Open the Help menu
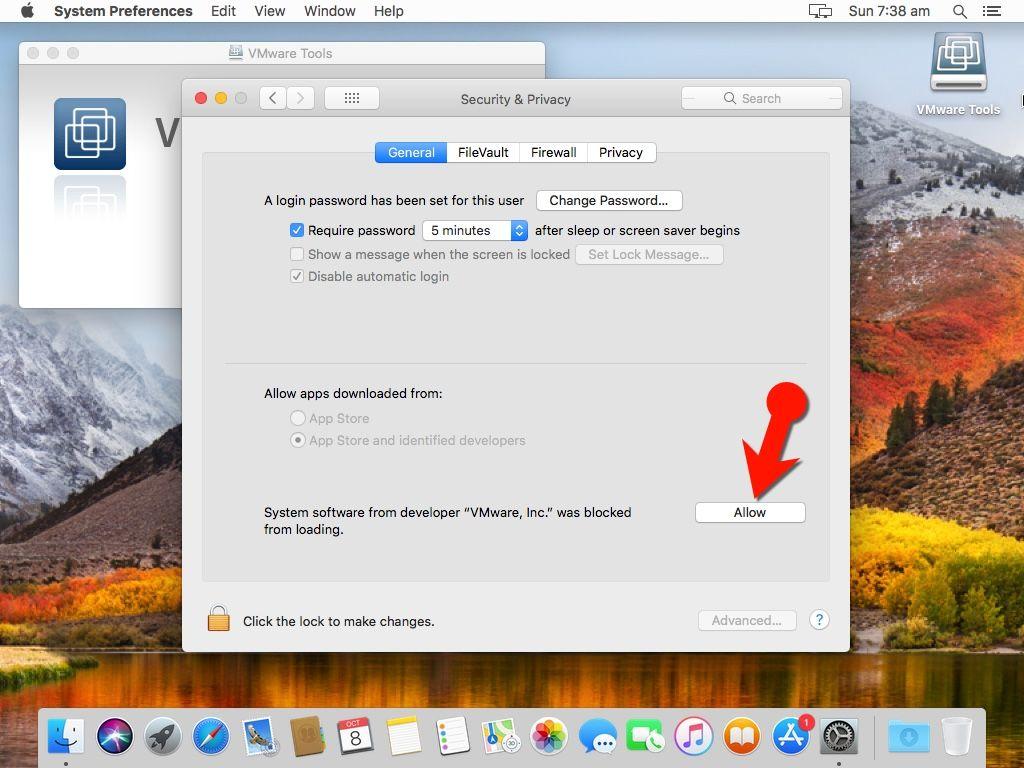This screenshot has width=1024, height=768. [x=389, y=11]
